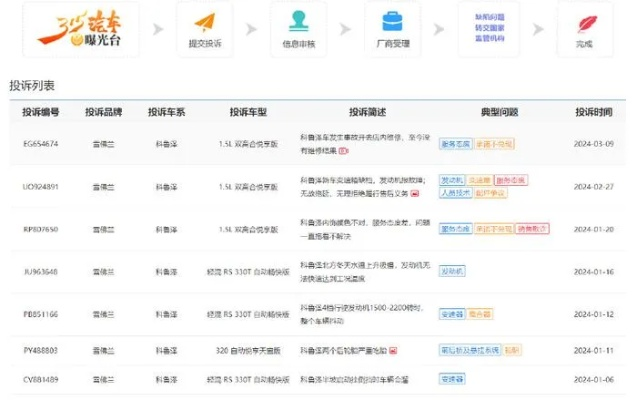Image resolution: width=637 pixels, height=400 pixels.
Task: Click 科鲁泽 series in row PB851166
Action: point(167,314)
